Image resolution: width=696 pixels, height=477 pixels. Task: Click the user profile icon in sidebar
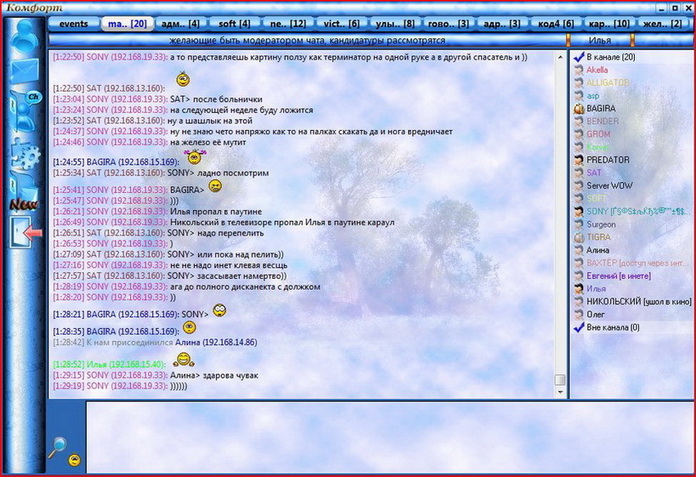[x=22, y=35]
